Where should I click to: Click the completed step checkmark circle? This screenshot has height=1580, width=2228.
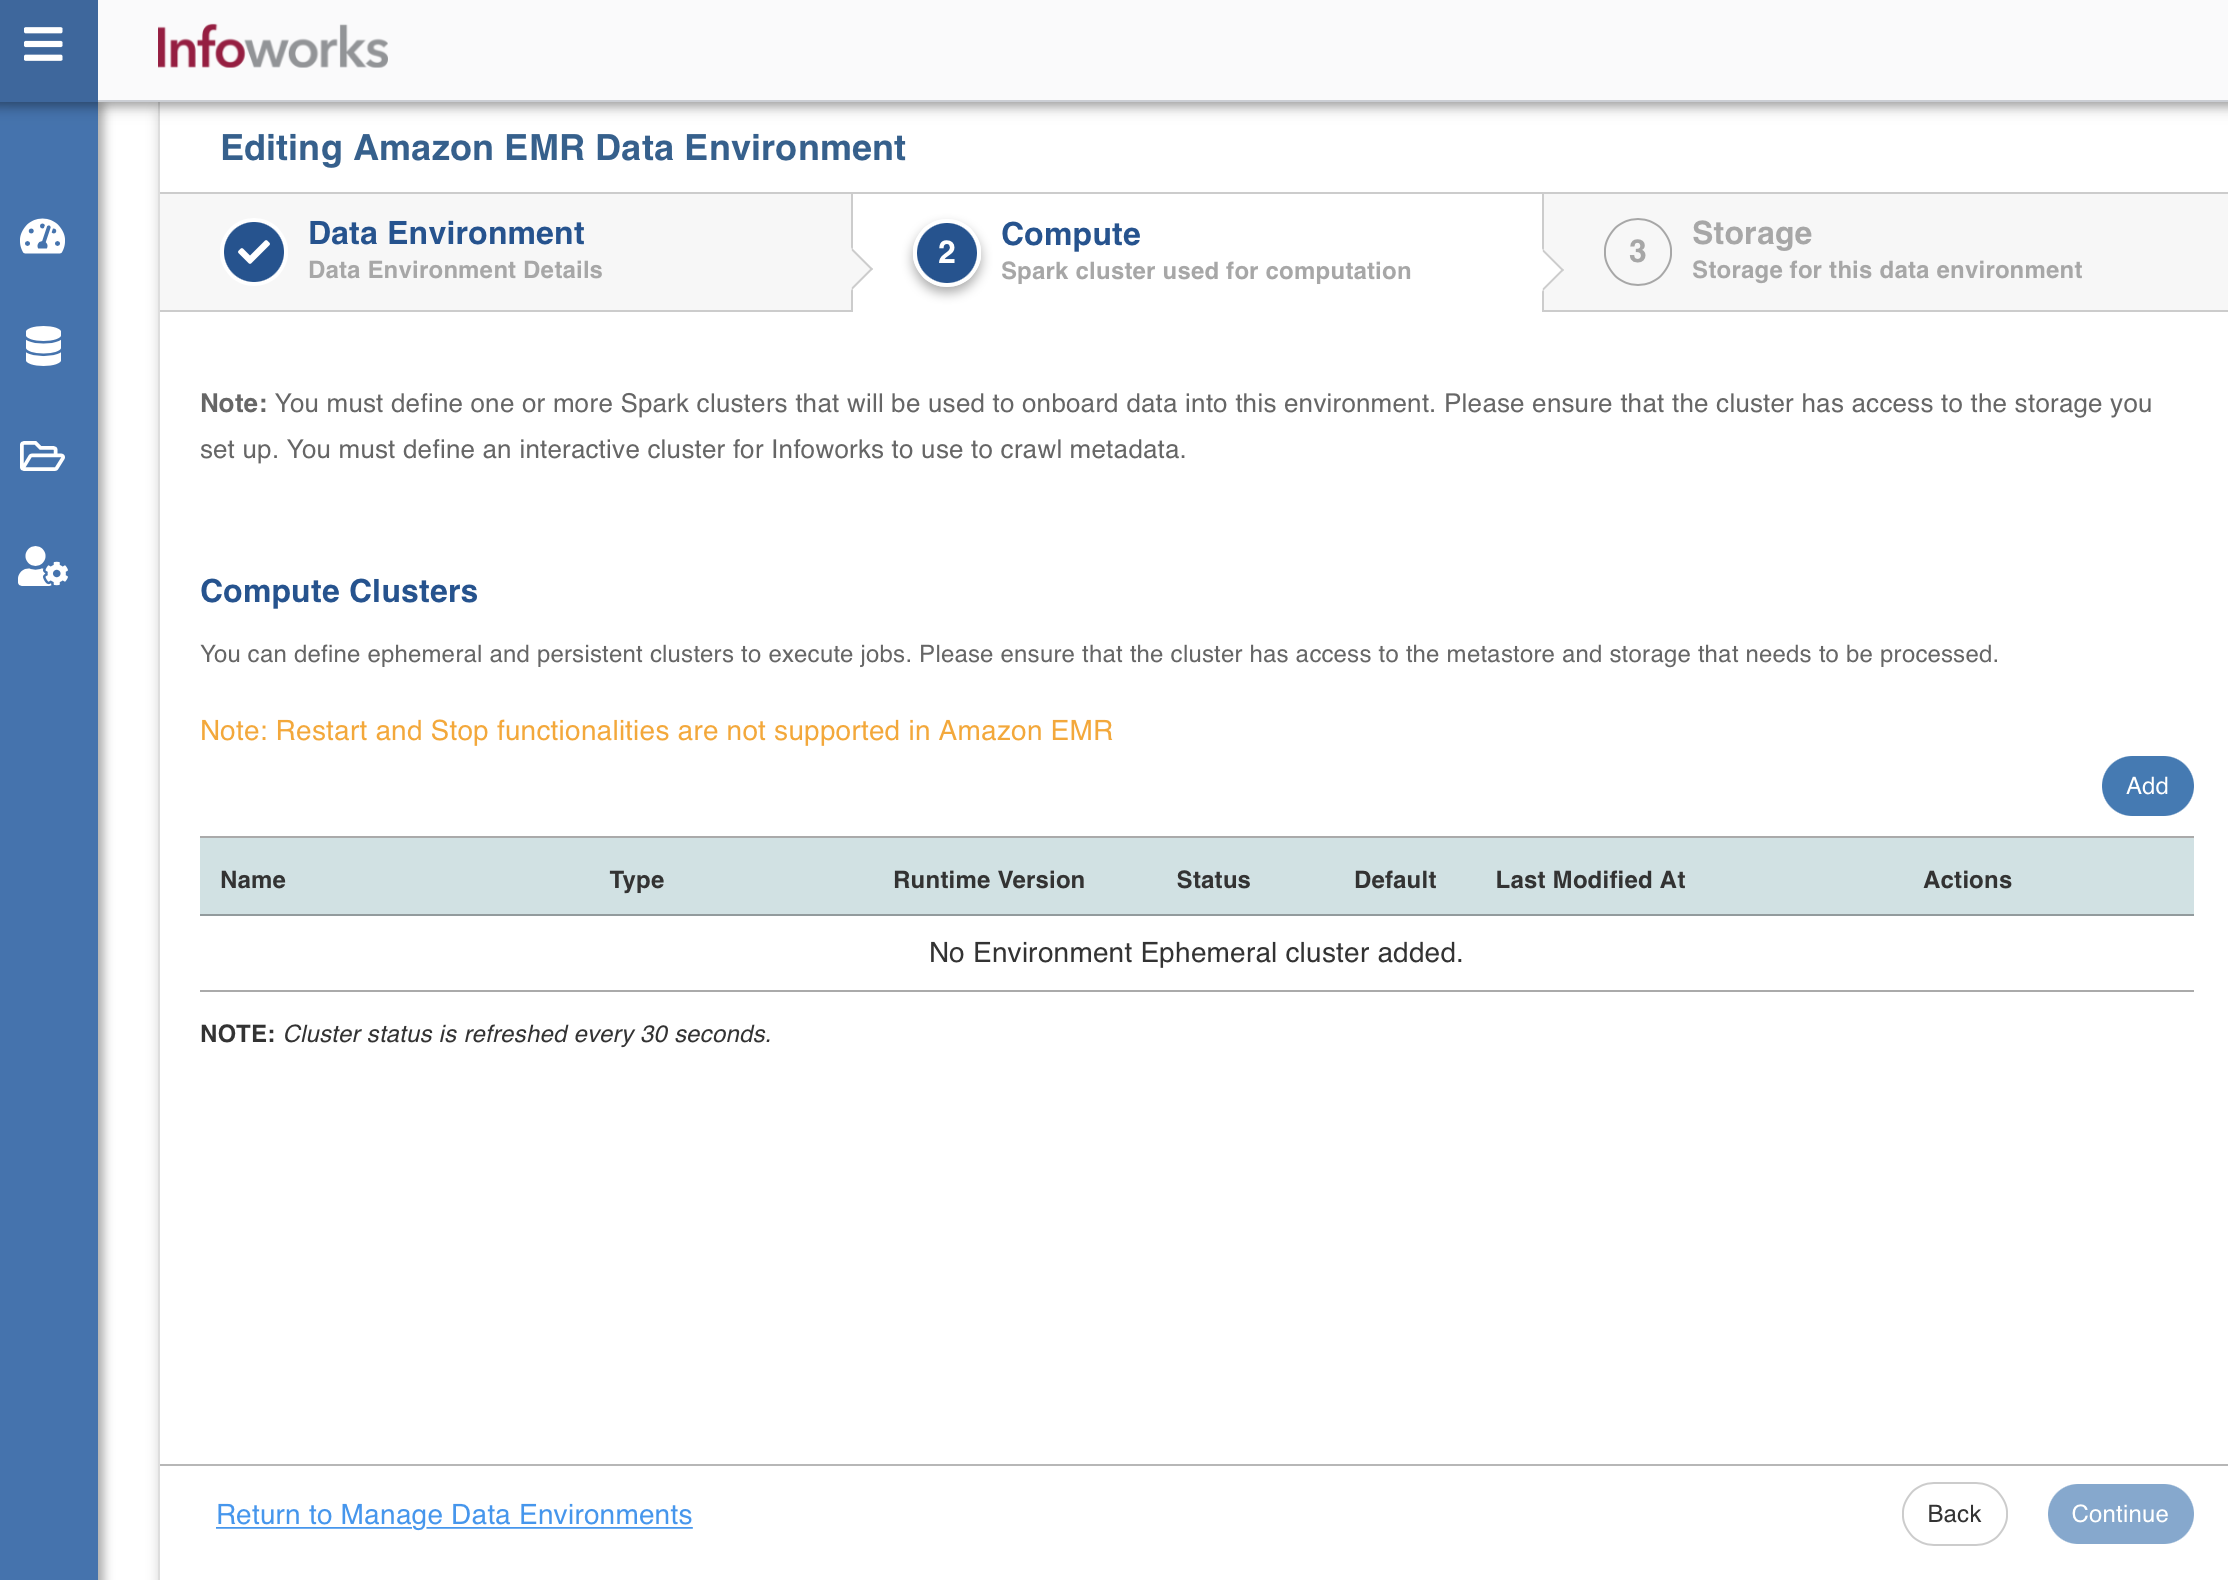(254, 252)
